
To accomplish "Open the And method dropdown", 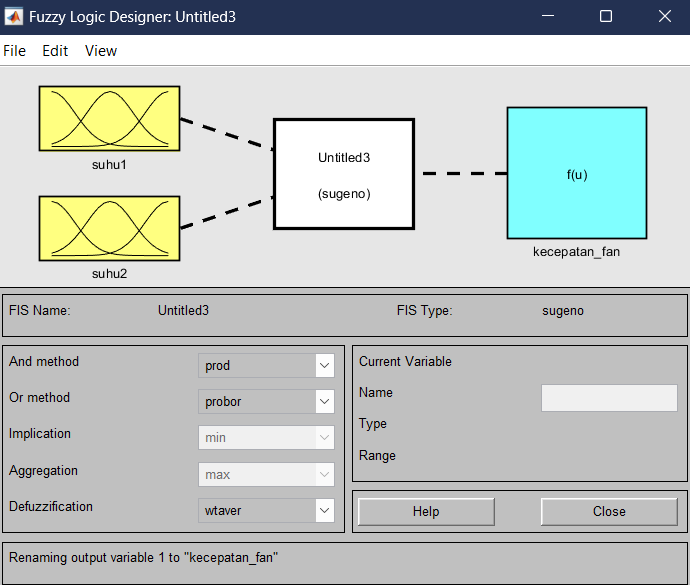I will tap(266, 365).
